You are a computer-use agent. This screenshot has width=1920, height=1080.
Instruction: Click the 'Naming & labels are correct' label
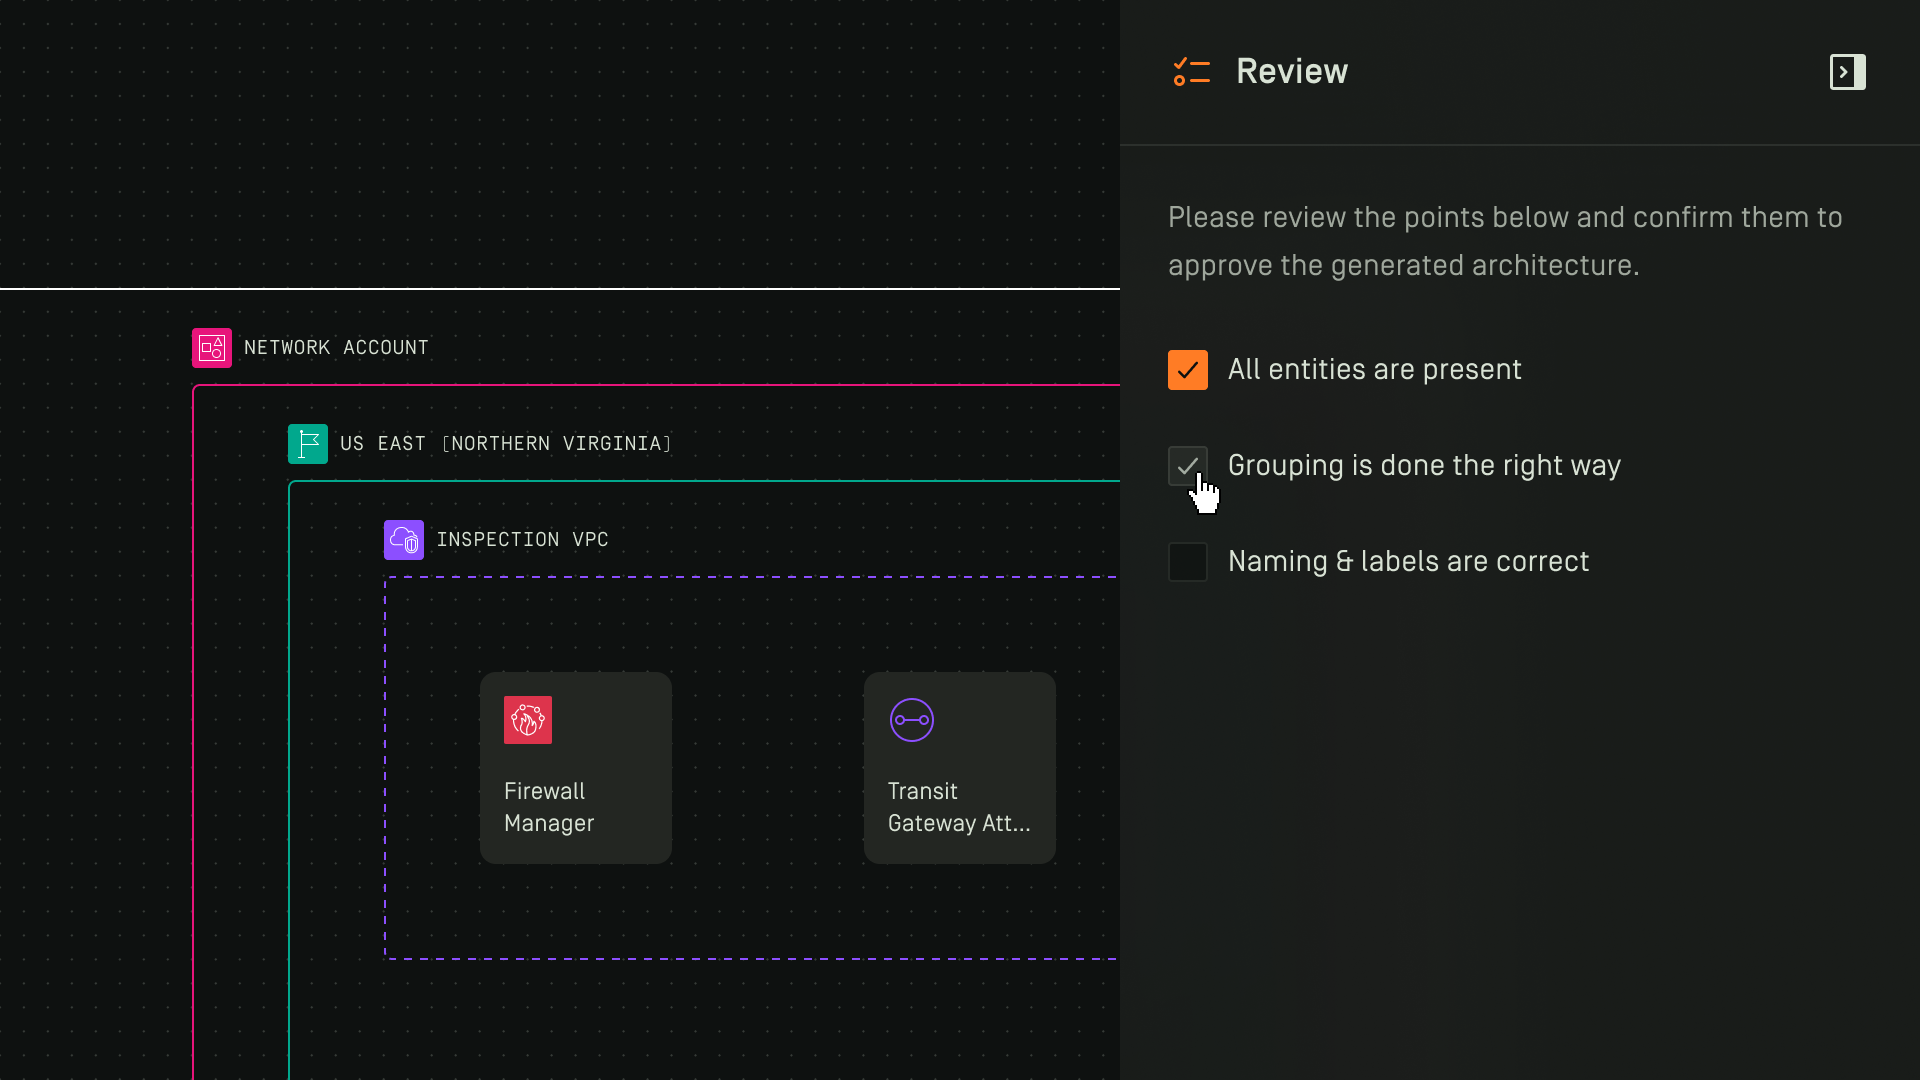pos(1408,562)
